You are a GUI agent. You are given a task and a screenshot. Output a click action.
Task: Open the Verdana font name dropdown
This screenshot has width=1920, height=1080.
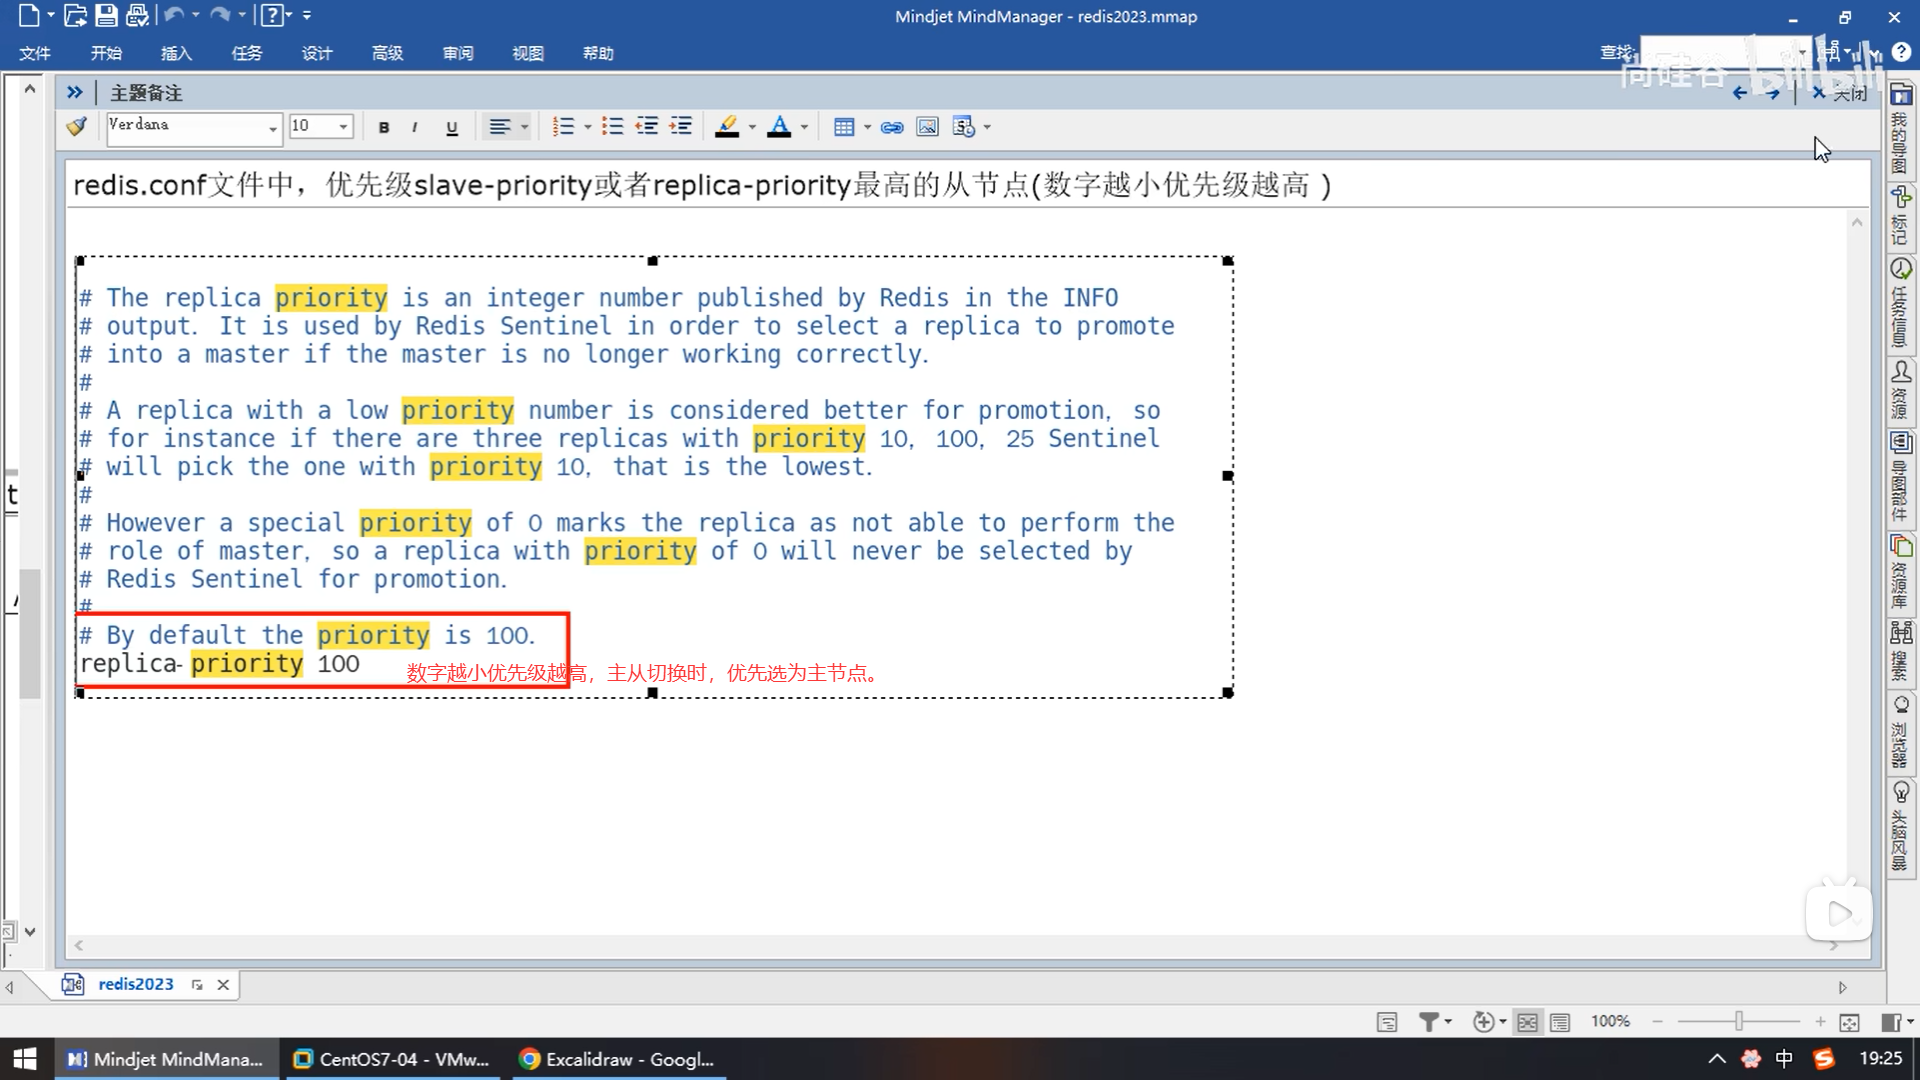pyautogui.click(x=272, y=127)
